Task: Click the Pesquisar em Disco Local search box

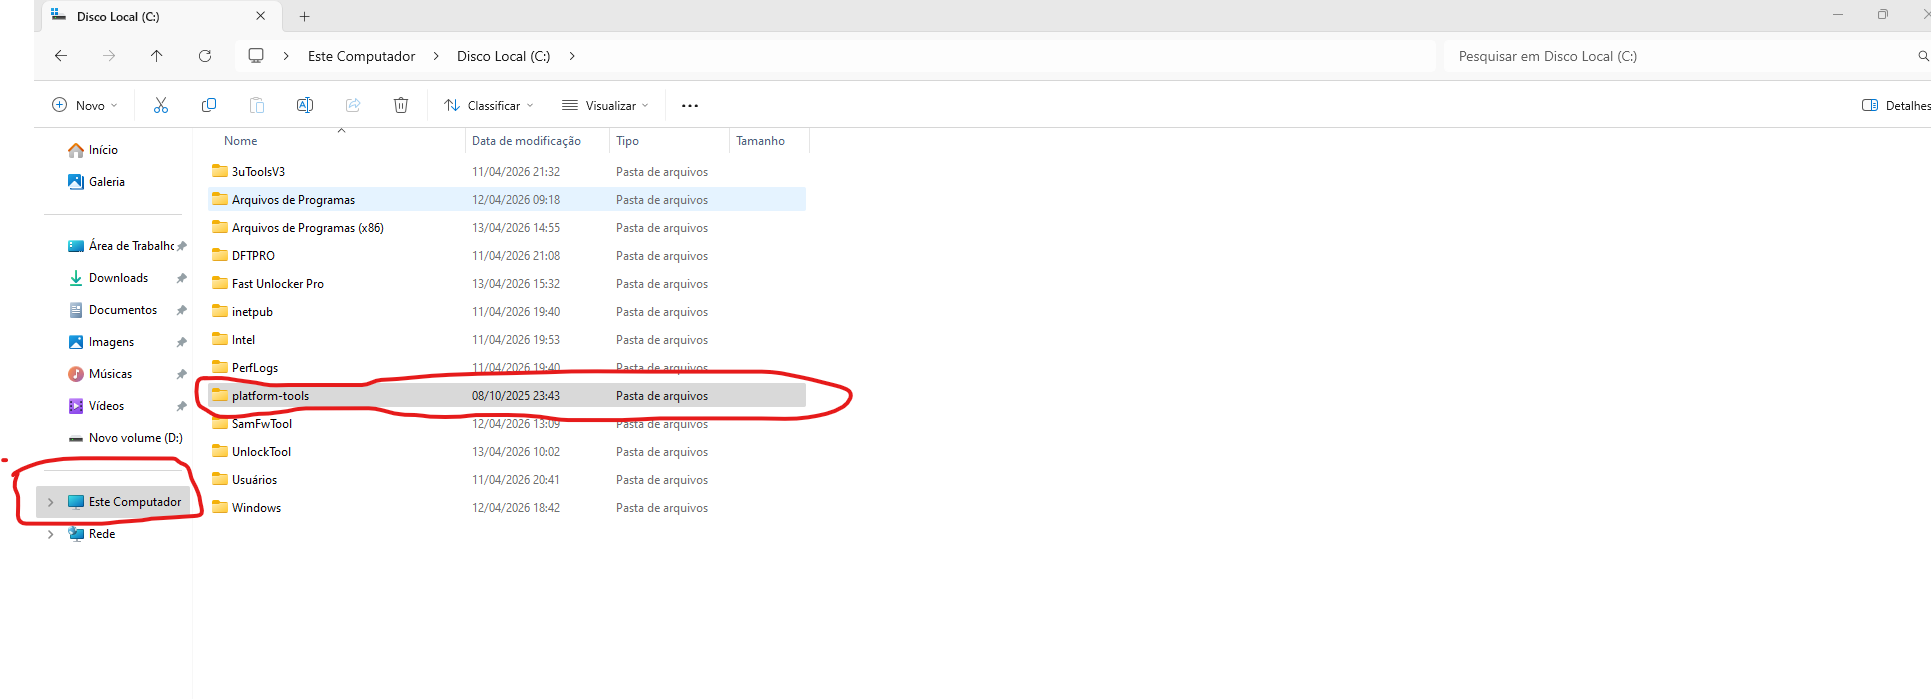Action: tap(1680, 56)
